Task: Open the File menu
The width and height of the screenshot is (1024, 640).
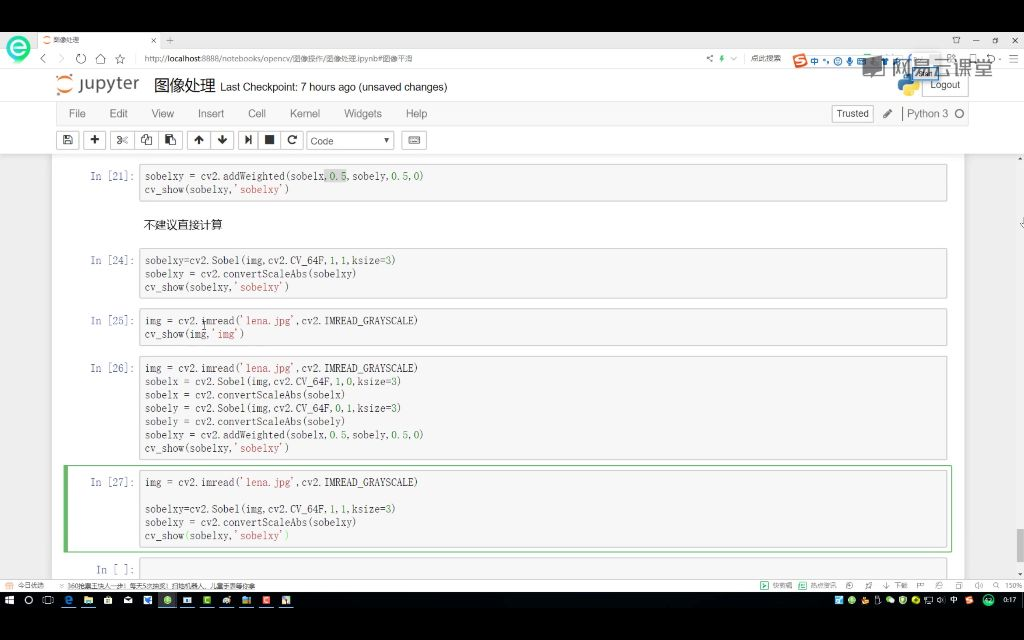Action: (x=77, y=114)
